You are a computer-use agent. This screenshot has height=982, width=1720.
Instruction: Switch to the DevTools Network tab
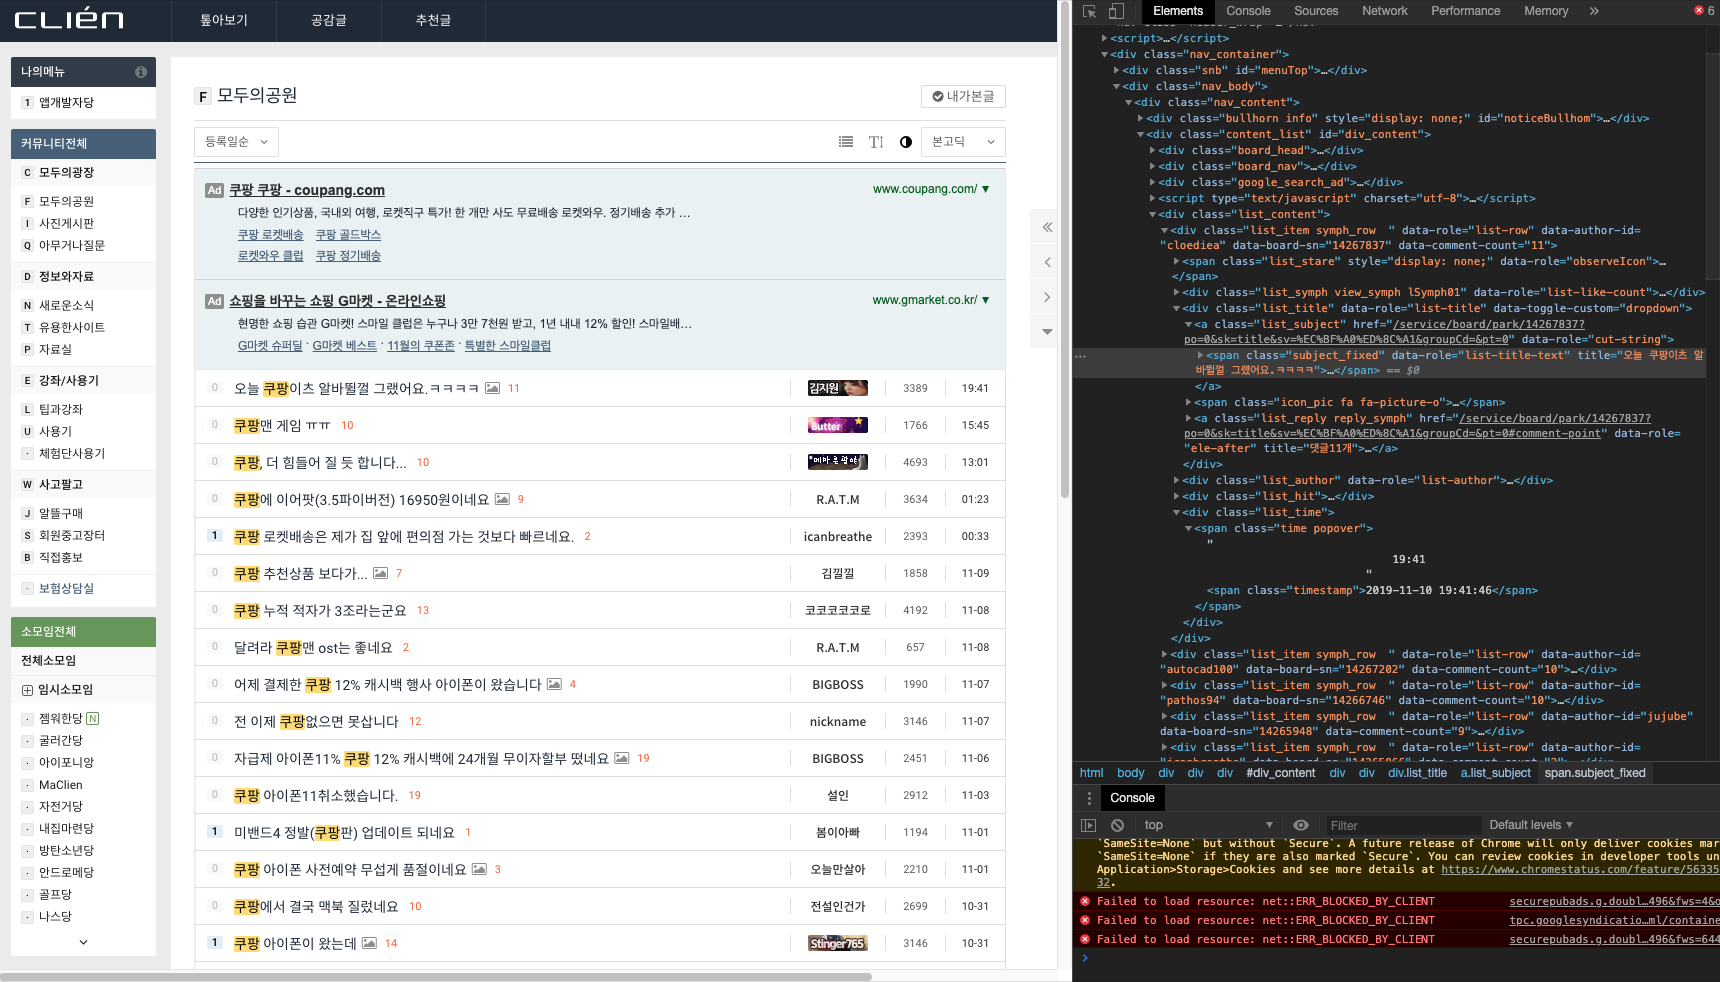tap(1385, 11)
